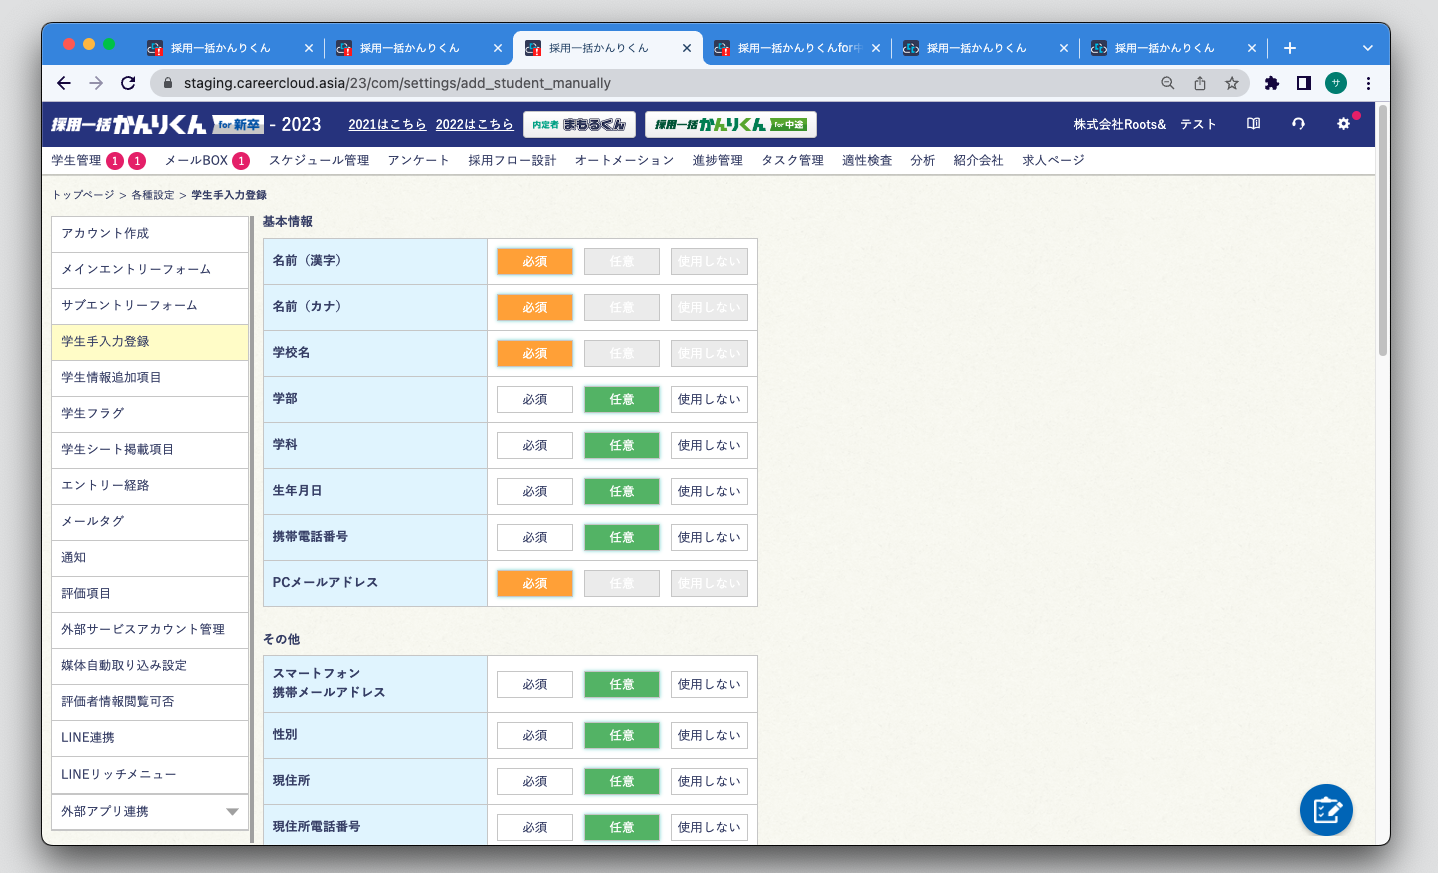This screenshot has width=1438, height=873.
Task: Open the Chrome three-dot menu
Action: tap(1368, 83)
